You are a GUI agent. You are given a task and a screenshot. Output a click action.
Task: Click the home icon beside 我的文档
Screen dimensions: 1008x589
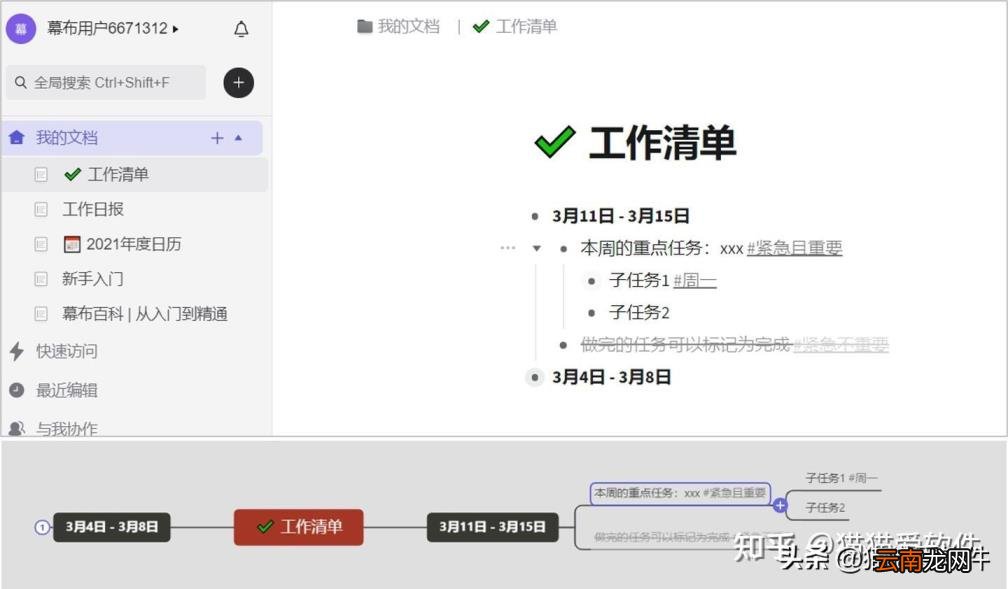(x=17, y=137)
